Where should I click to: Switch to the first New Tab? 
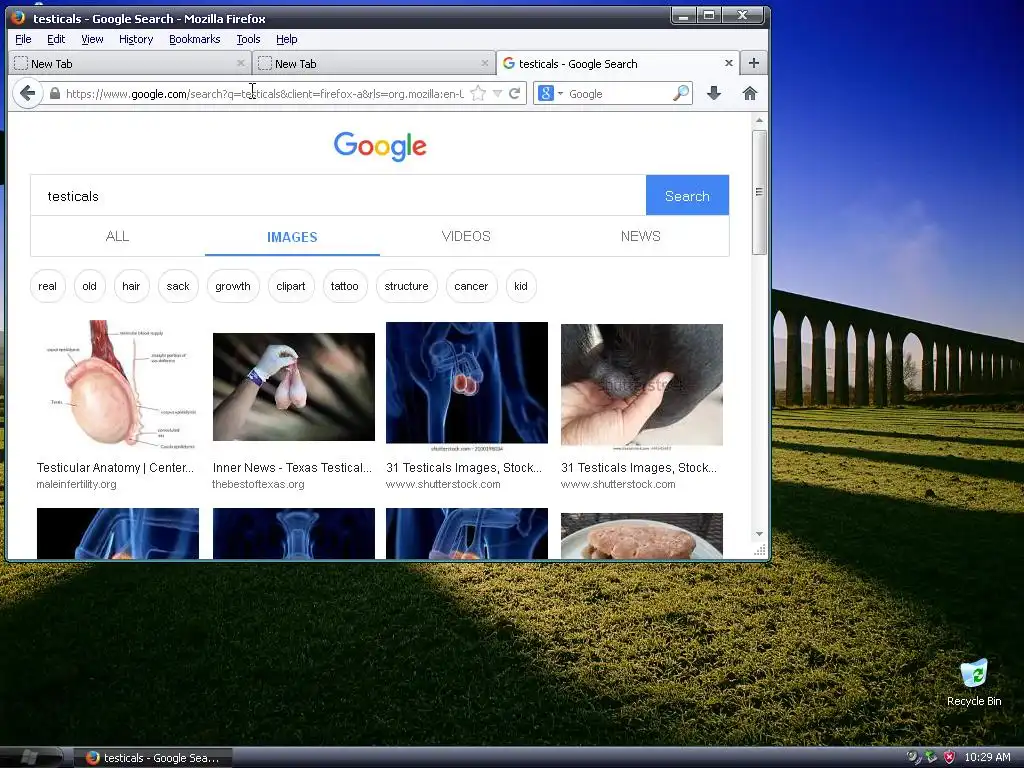(130, 63)
